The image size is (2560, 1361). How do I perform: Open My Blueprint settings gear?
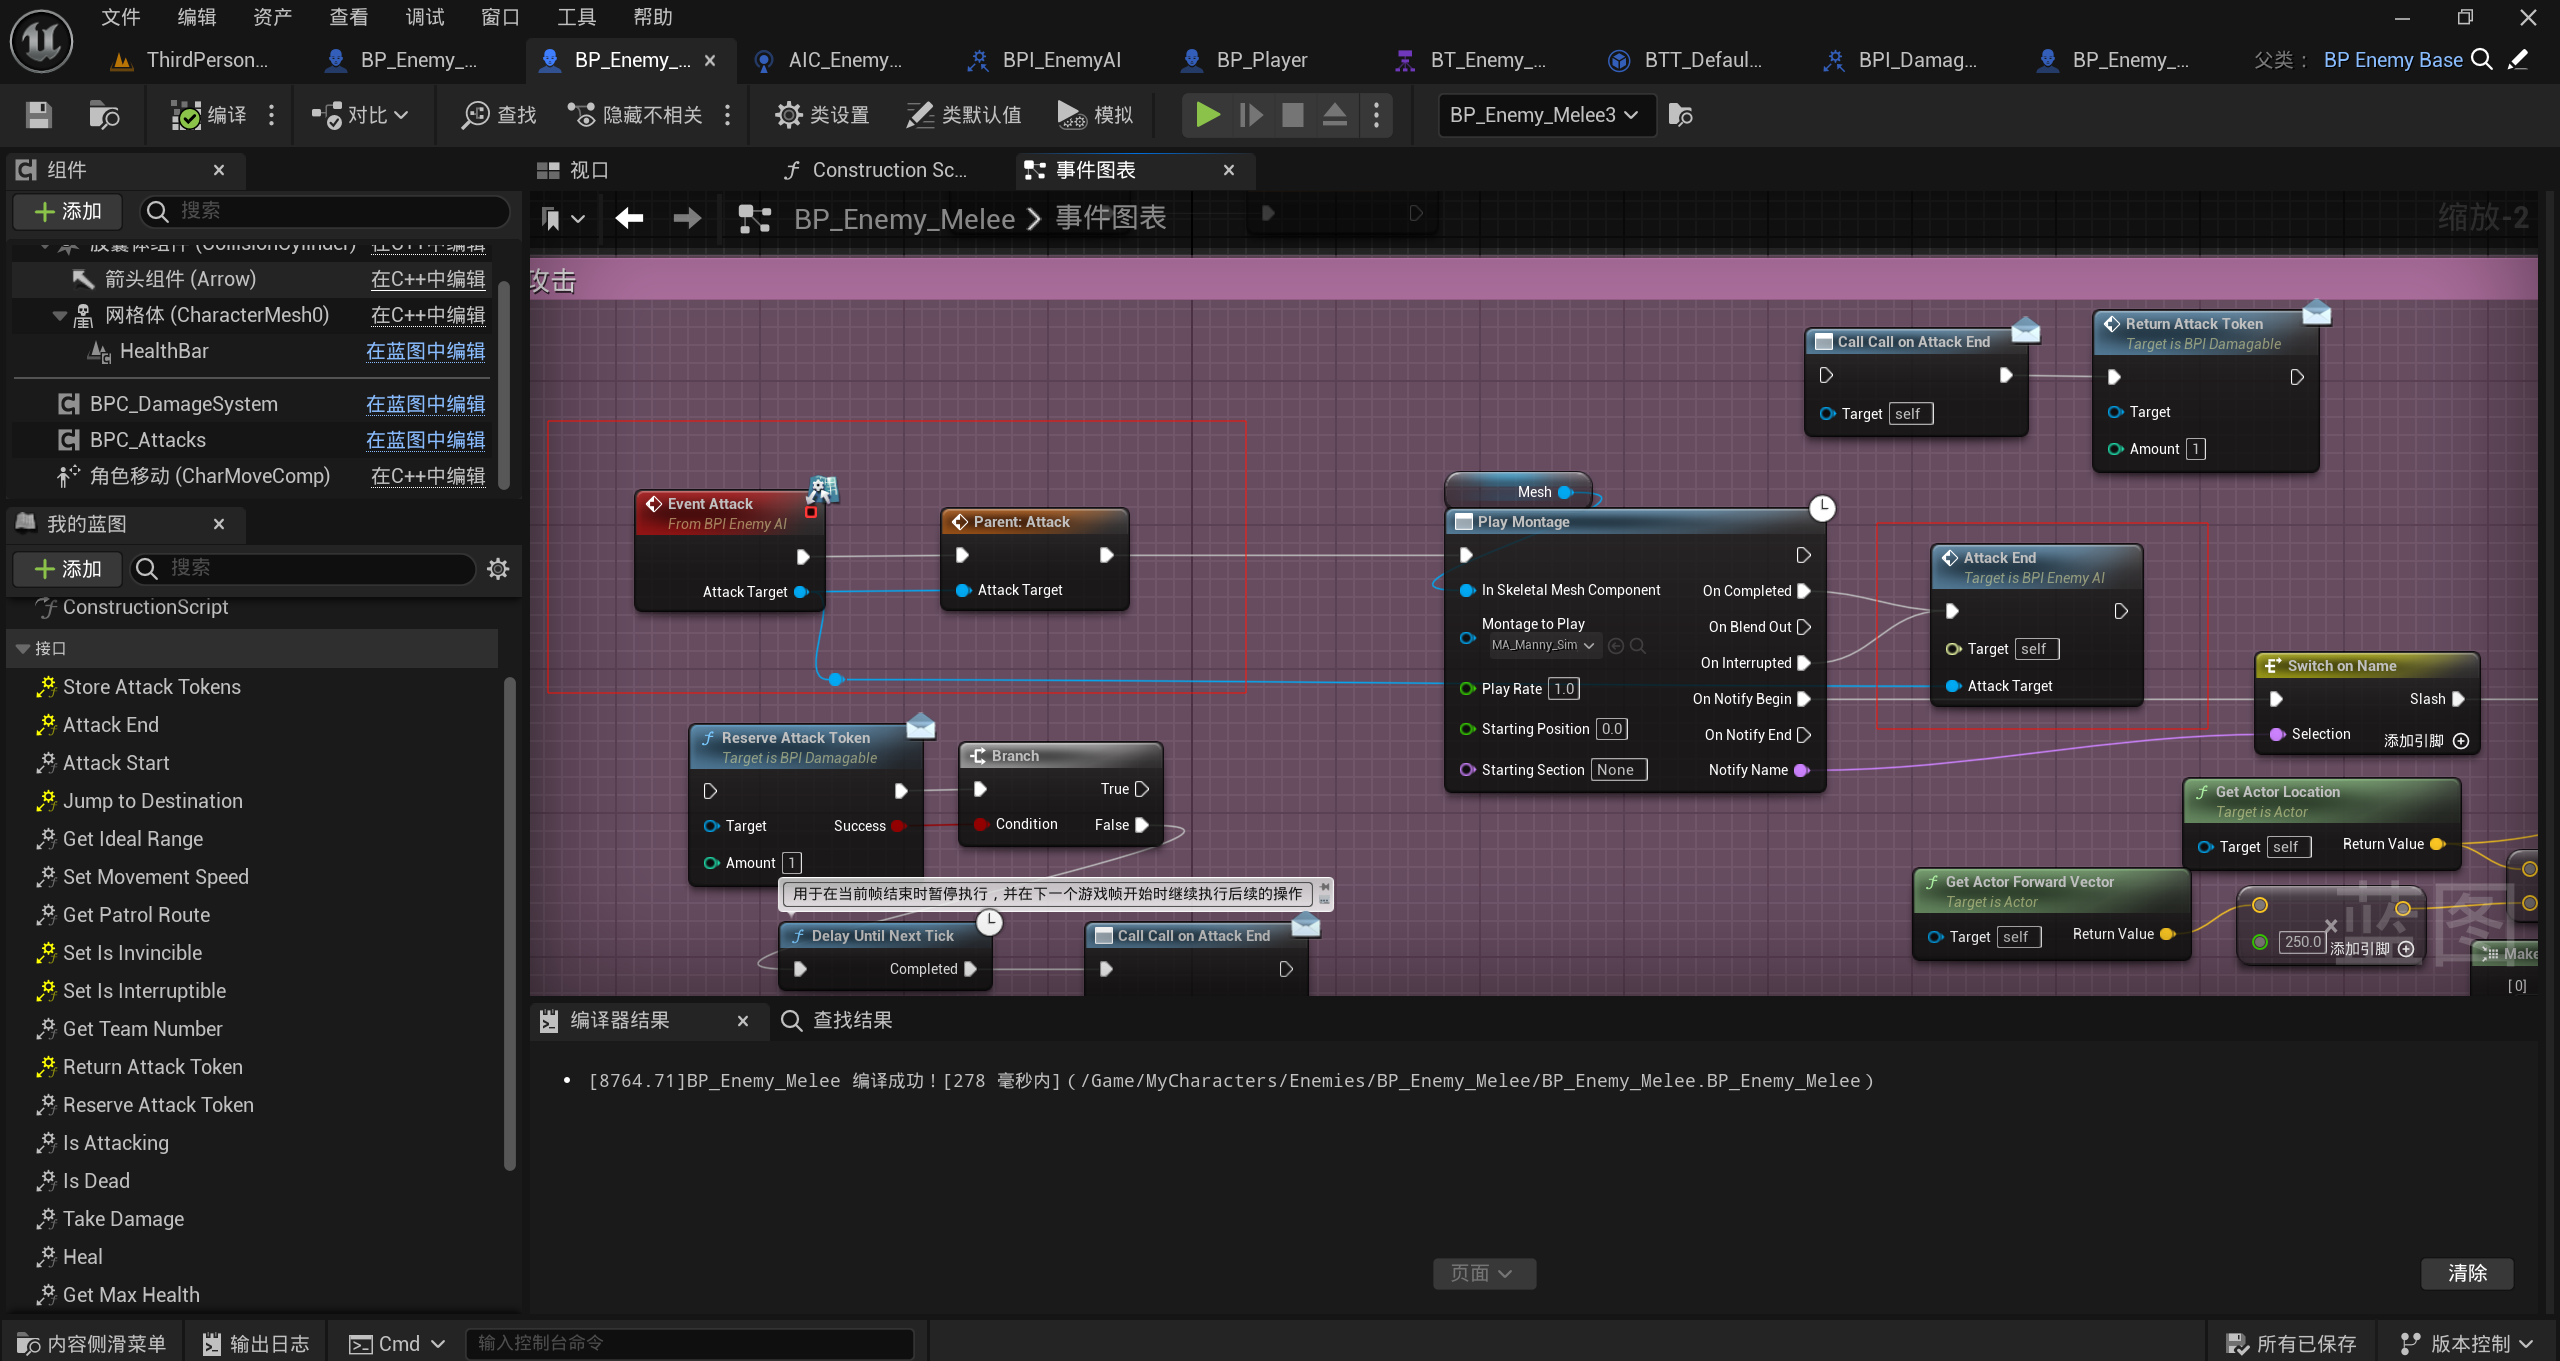498,569
